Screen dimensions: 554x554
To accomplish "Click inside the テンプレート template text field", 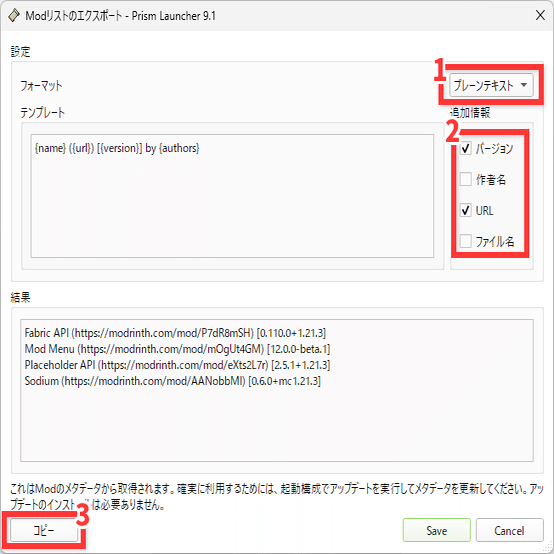I will coord(232,196).
